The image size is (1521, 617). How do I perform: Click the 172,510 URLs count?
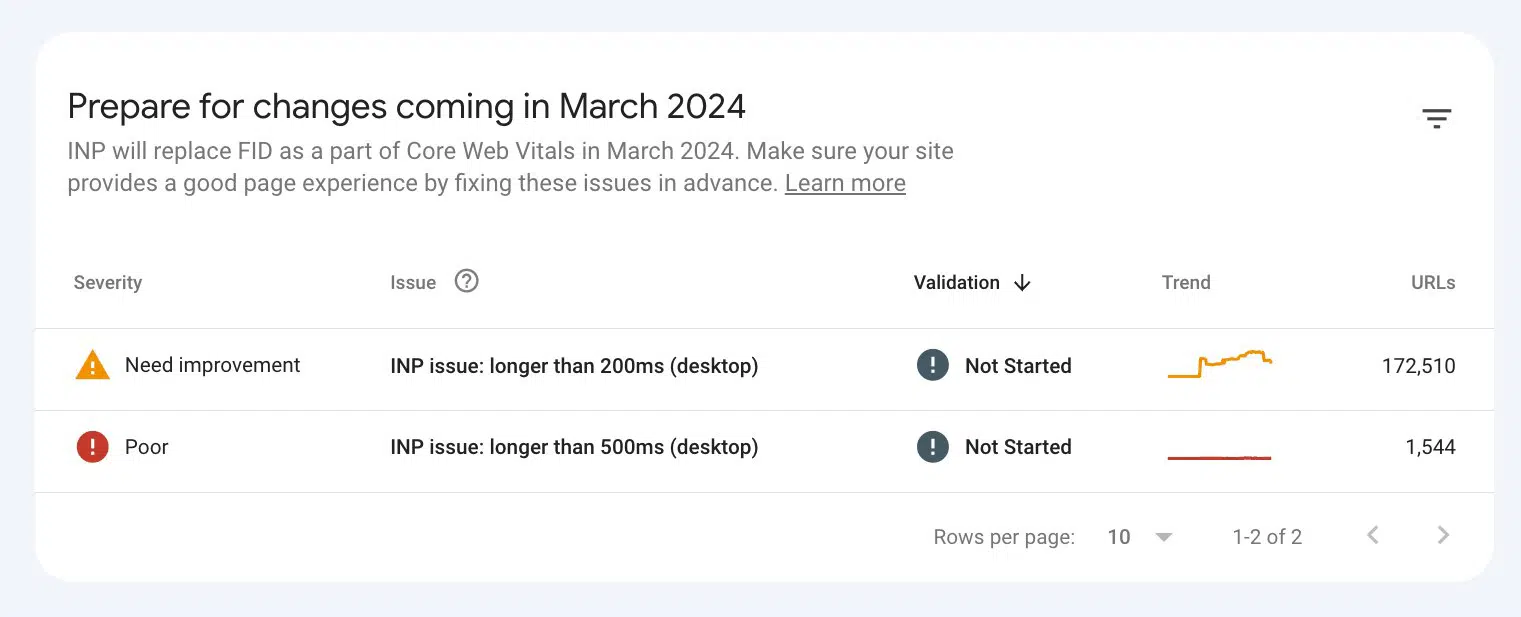click(x=1418, y=366)
